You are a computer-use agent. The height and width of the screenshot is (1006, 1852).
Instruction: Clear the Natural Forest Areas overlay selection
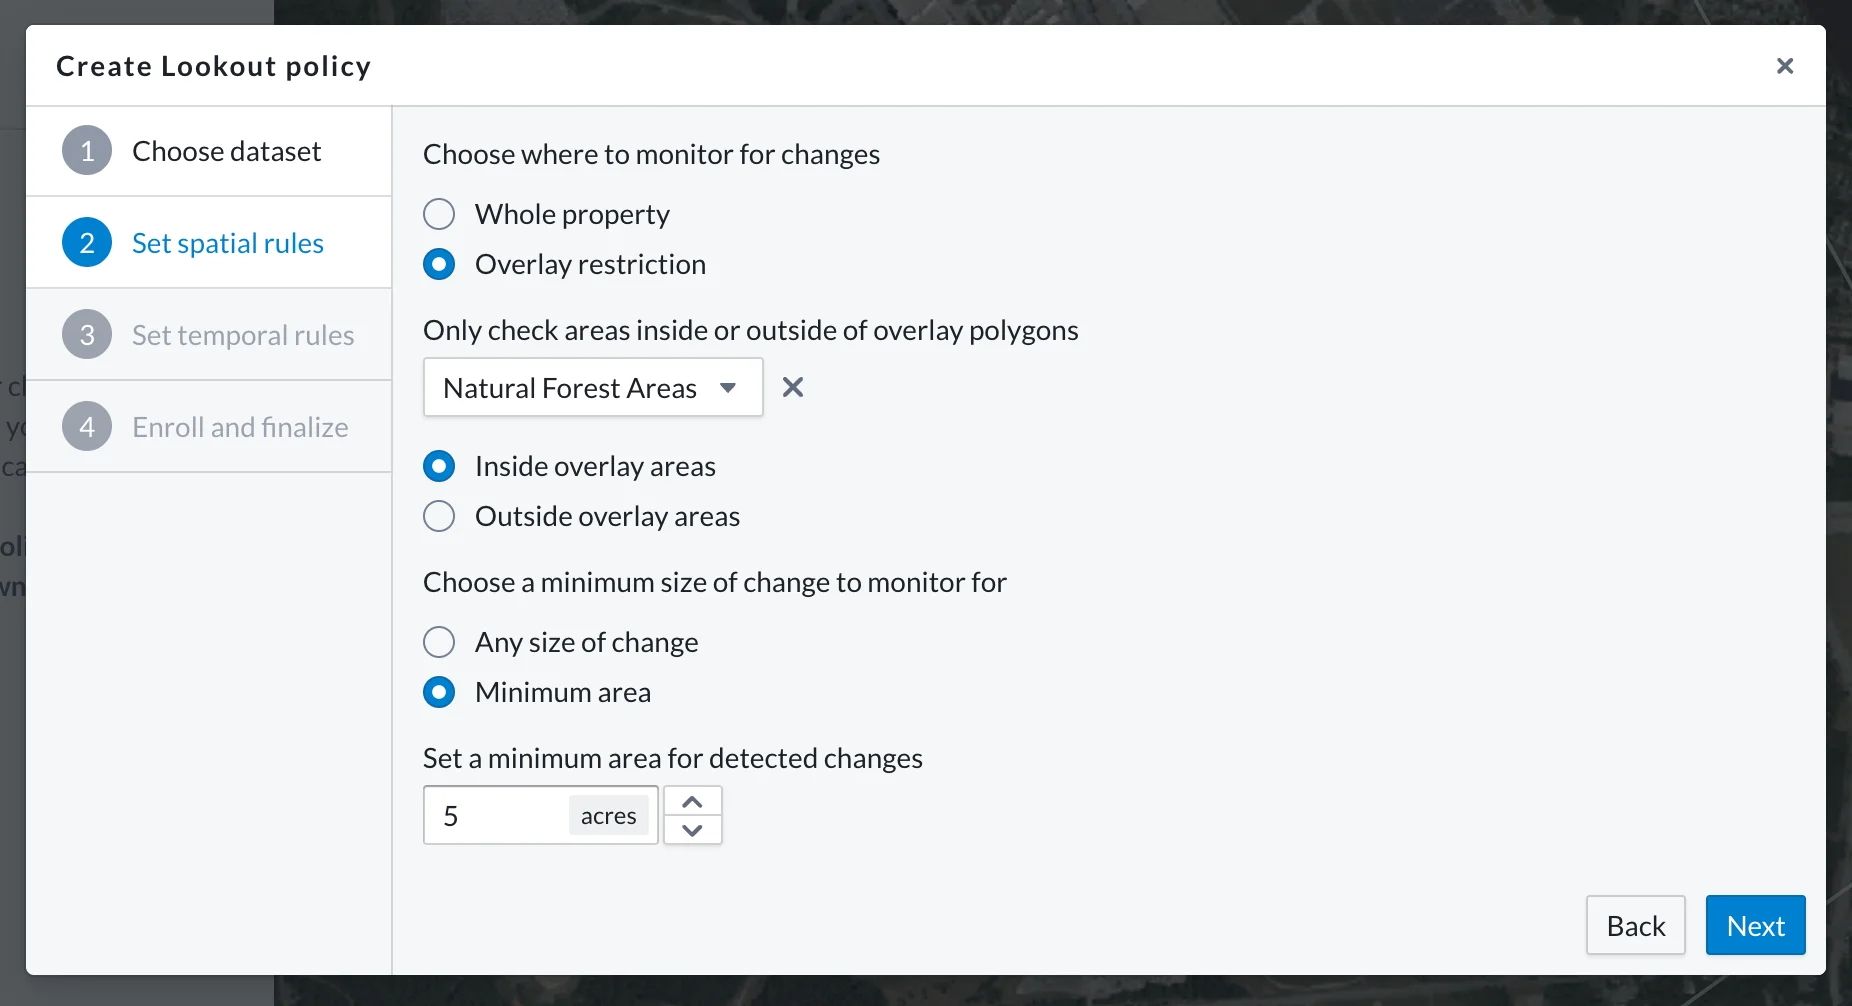click(x=792, y=387)
